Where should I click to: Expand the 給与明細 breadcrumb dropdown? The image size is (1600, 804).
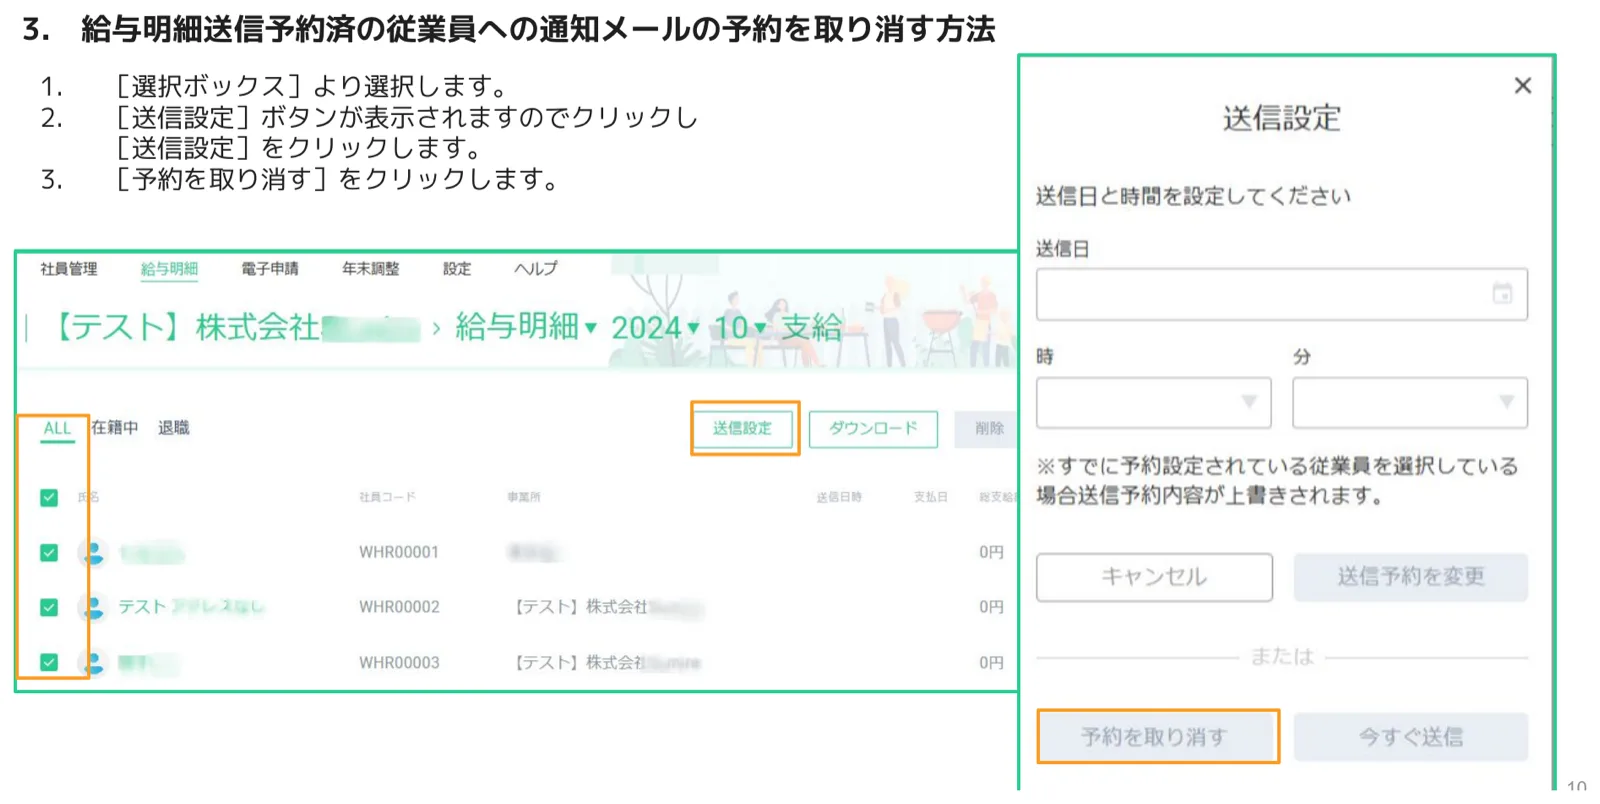[x=526, y=327]
